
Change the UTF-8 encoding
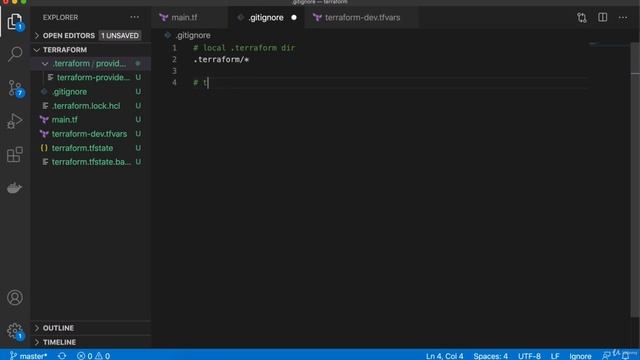pos(529,356)
